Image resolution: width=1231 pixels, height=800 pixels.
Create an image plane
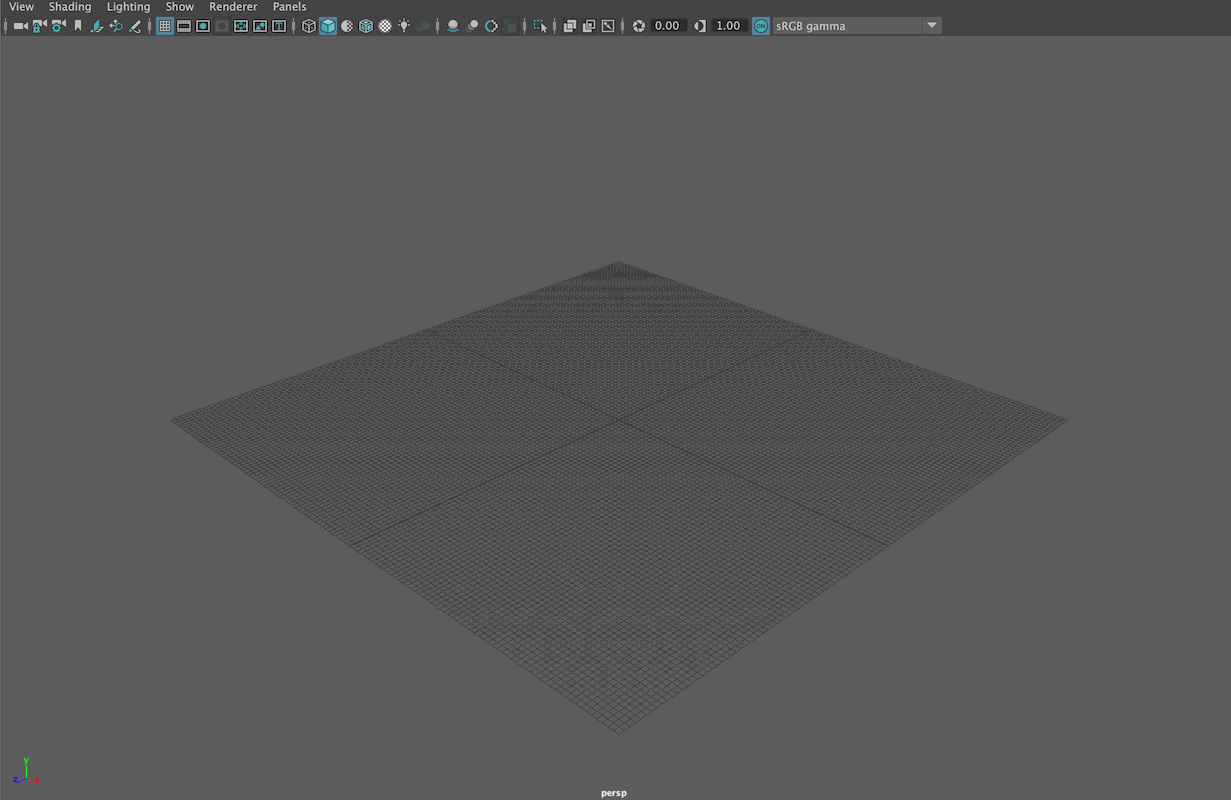coord(97,25)
